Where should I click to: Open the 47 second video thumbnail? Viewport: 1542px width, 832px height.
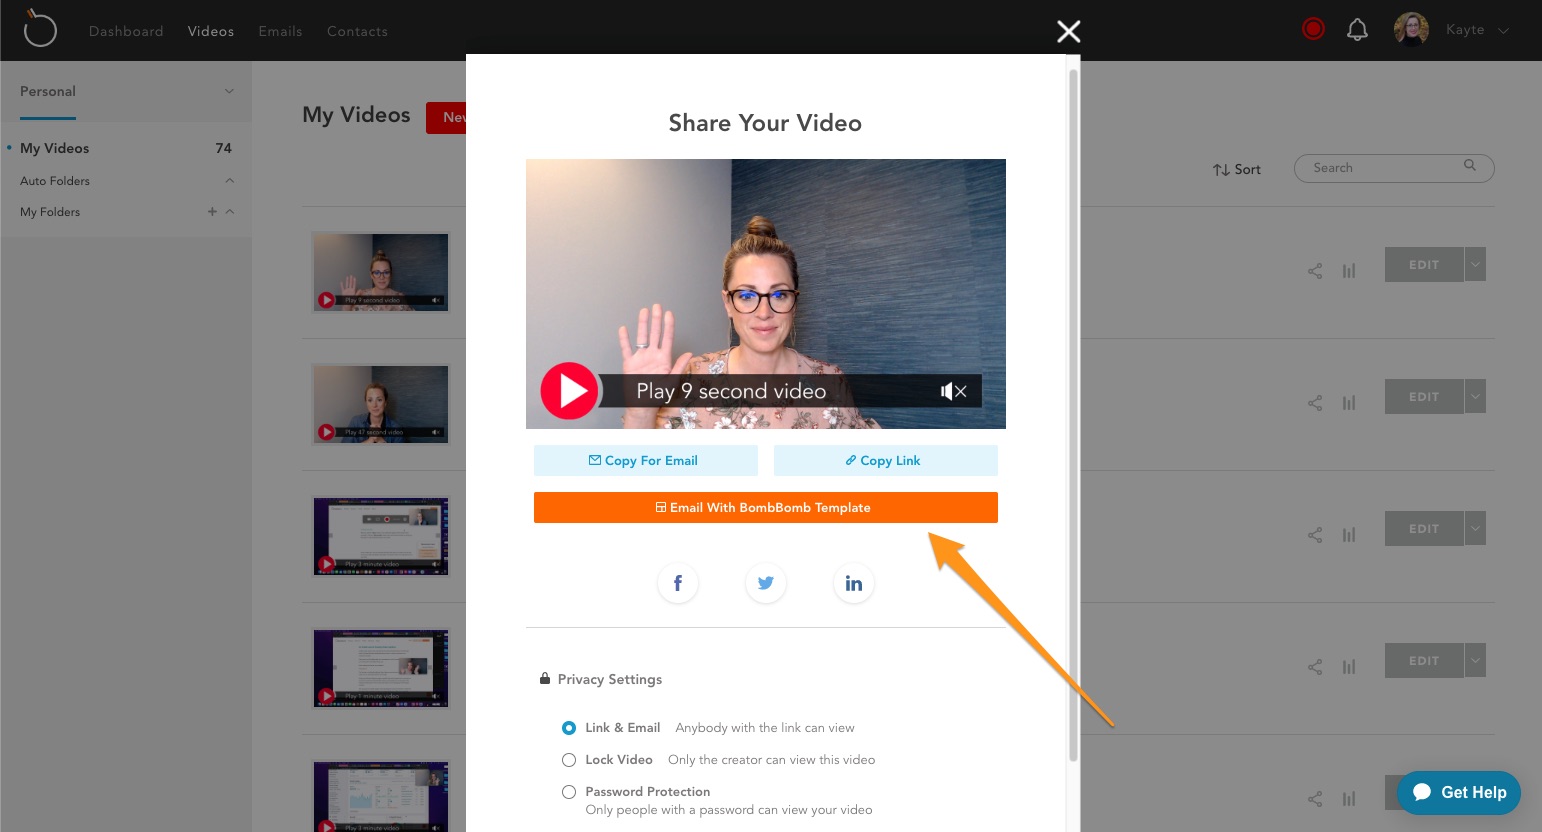tap(381, 404)
